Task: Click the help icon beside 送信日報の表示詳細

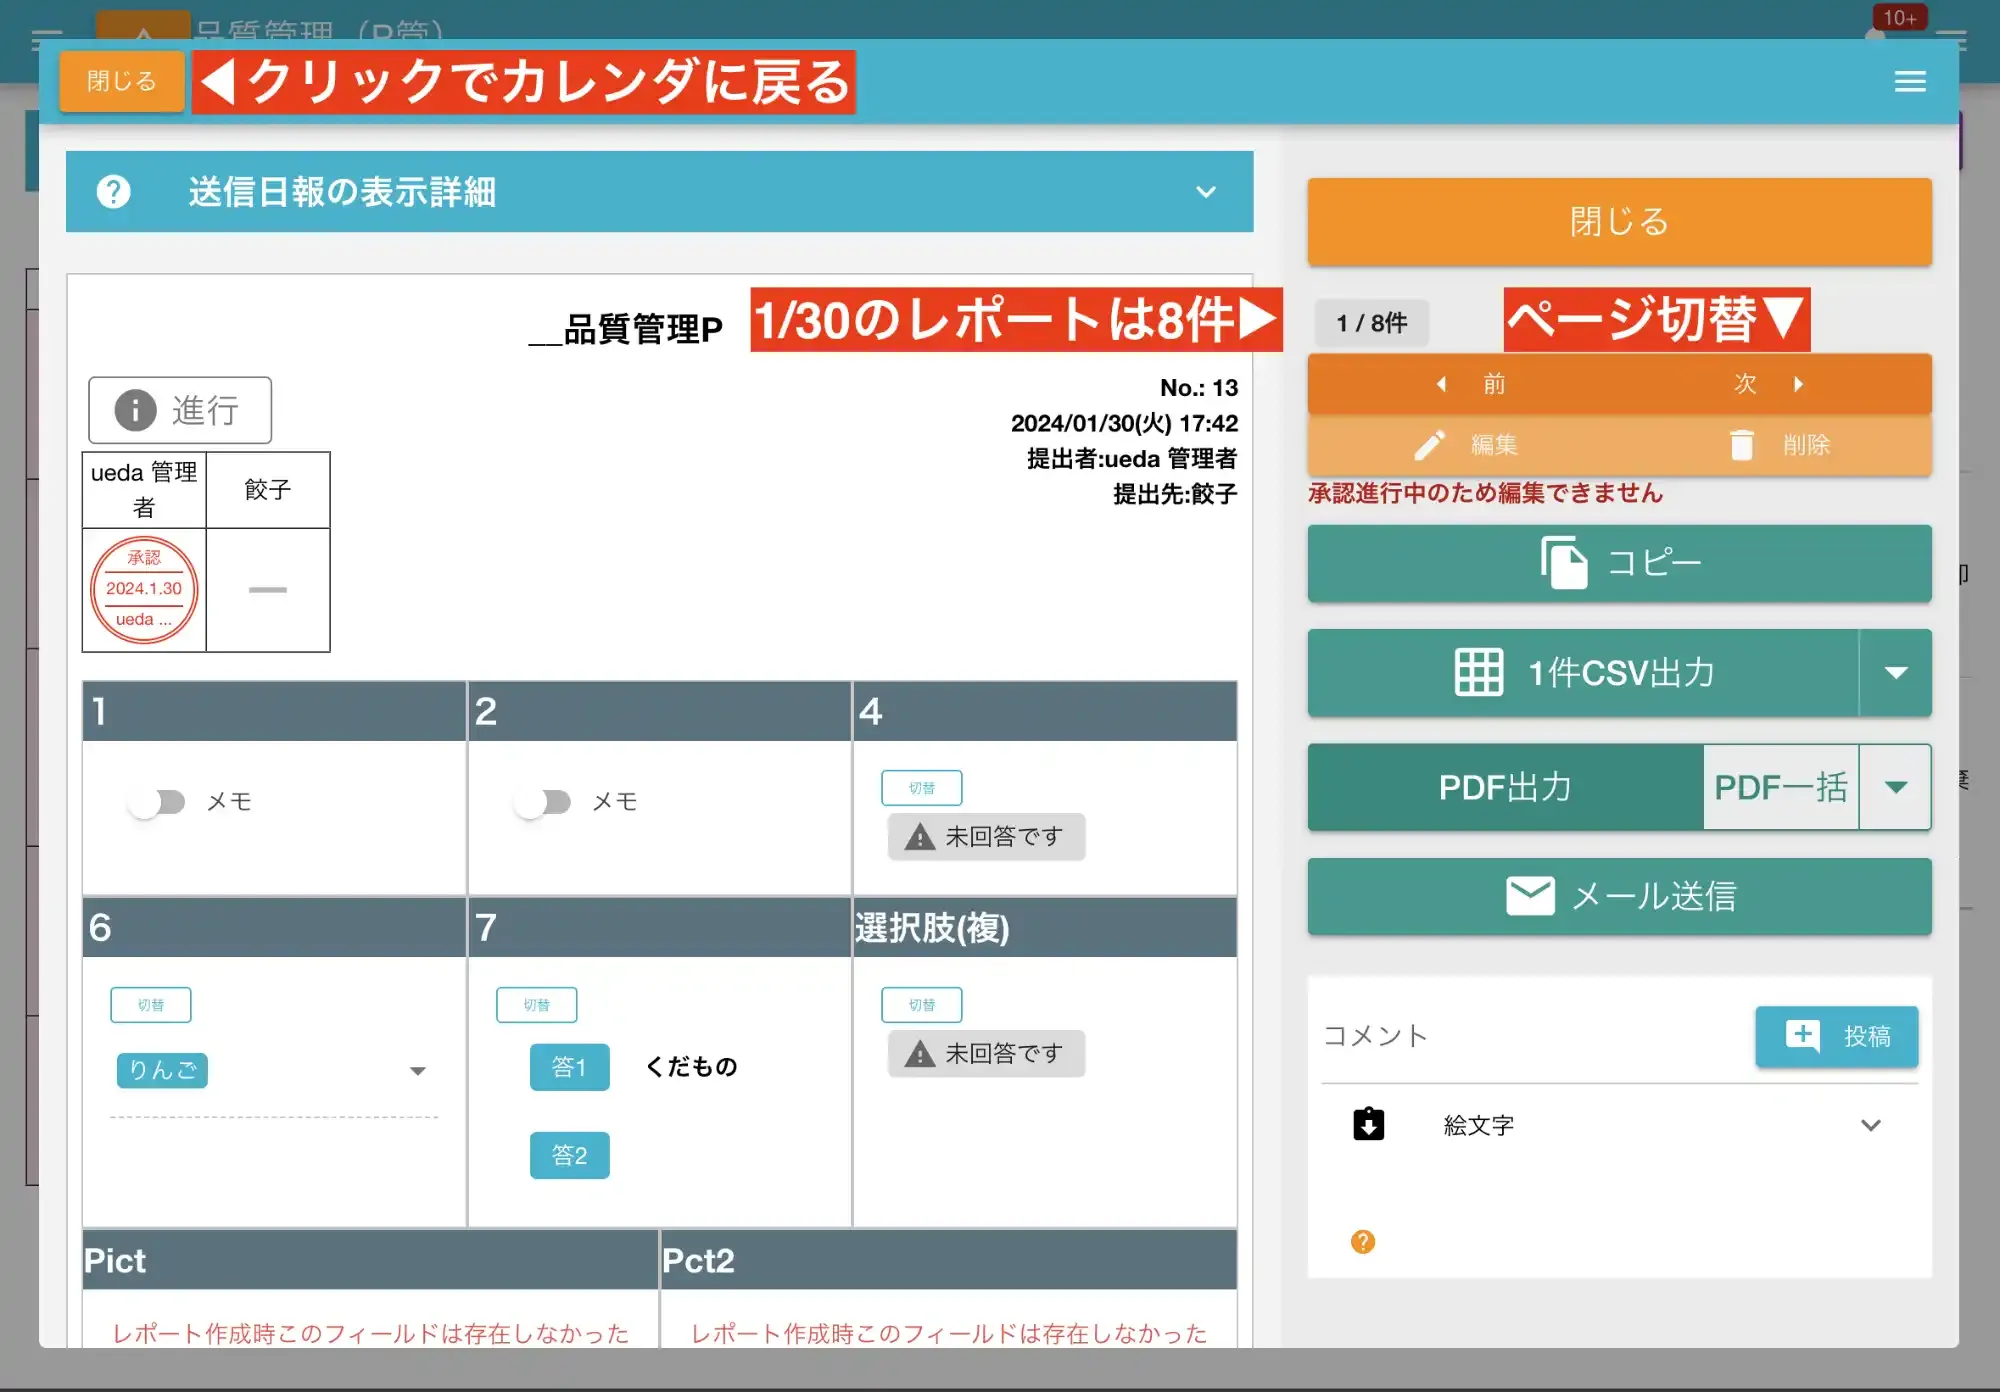Action: 112,192
